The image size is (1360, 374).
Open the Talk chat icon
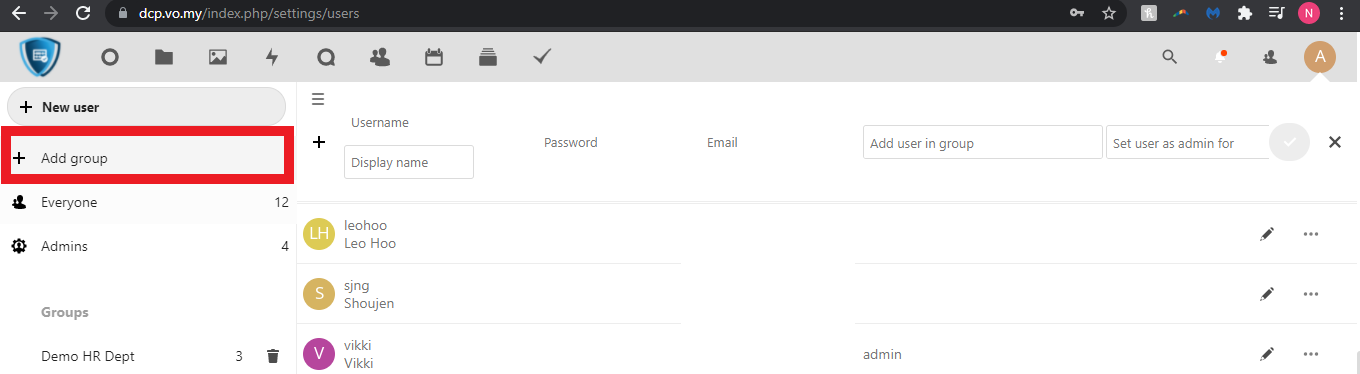326,57
